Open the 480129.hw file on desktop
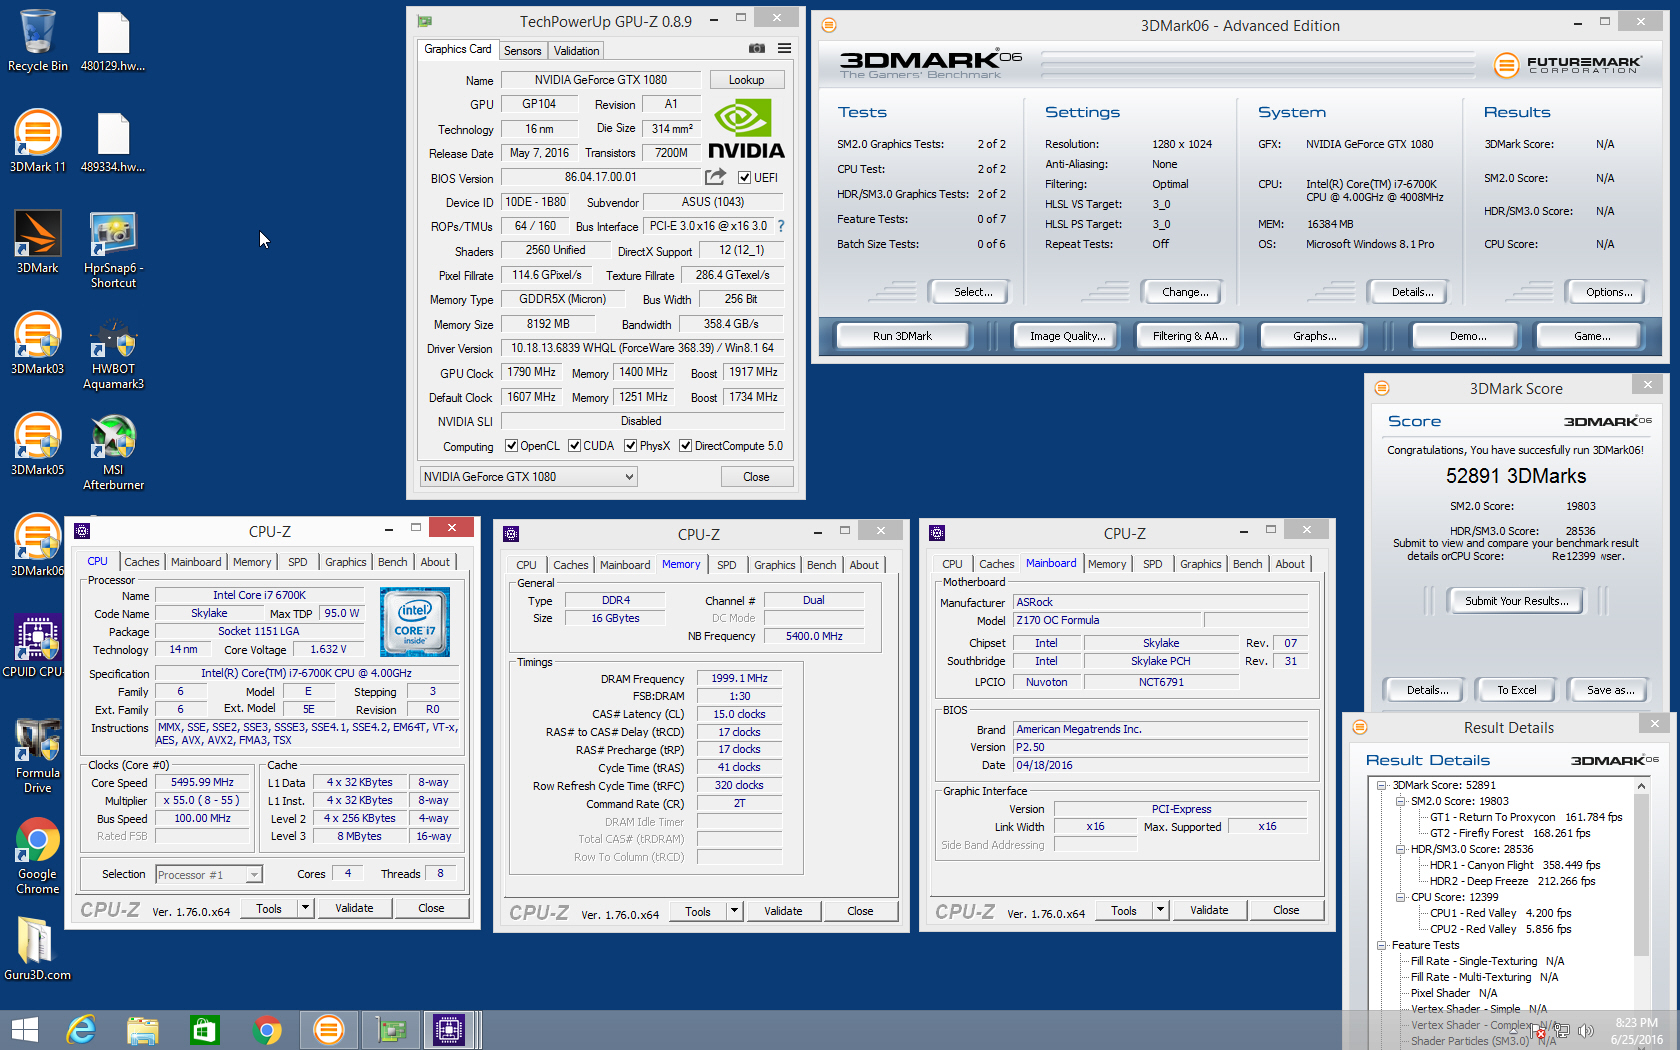This screenshot has height=1050, width=1680. pyautogui.click(x=113, y=41)
